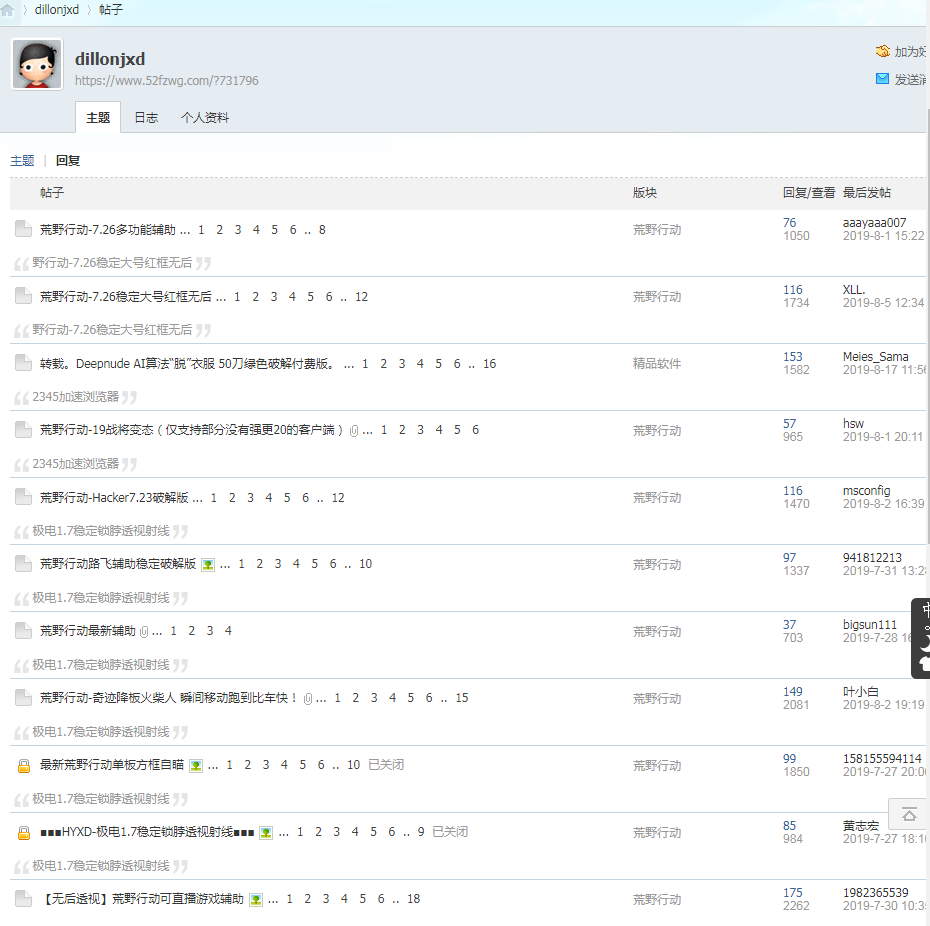Click thread icon beside 荒野行动最新辅助
The height and width of the screenshot is (926, 930).
(x=23, y=631)
